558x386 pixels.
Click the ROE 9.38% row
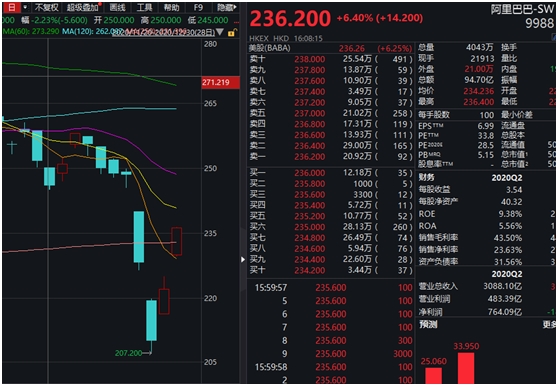click(470, 214)
